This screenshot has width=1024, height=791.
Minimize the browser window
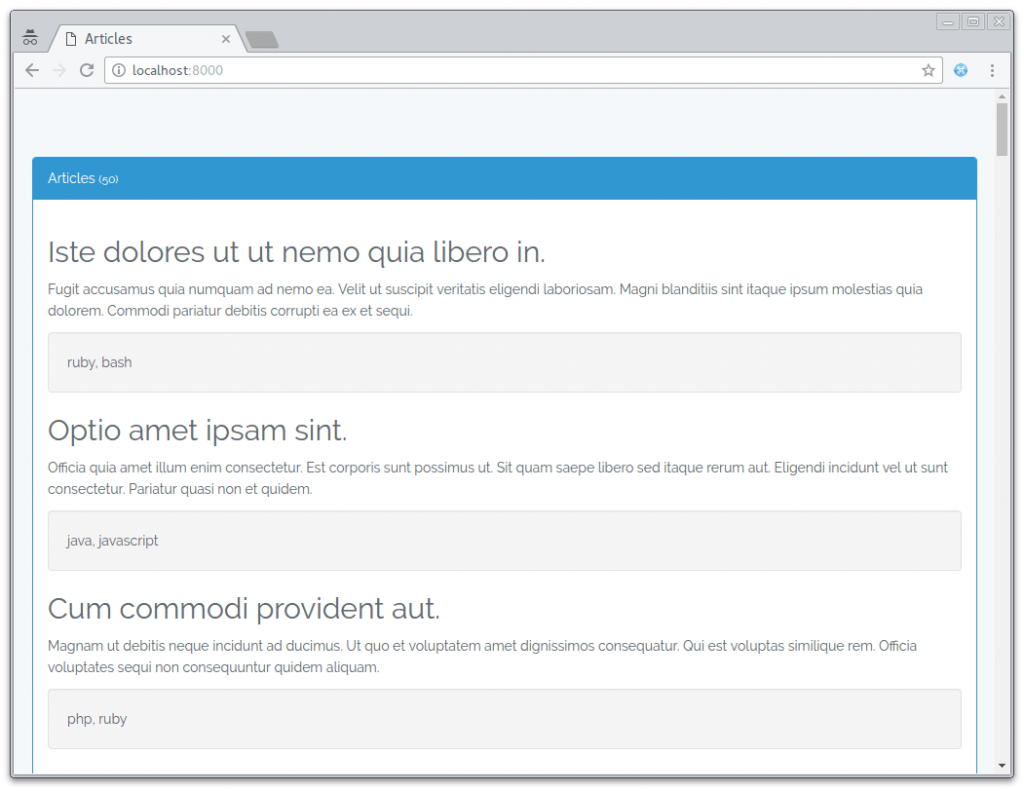(x=948, y=22)
